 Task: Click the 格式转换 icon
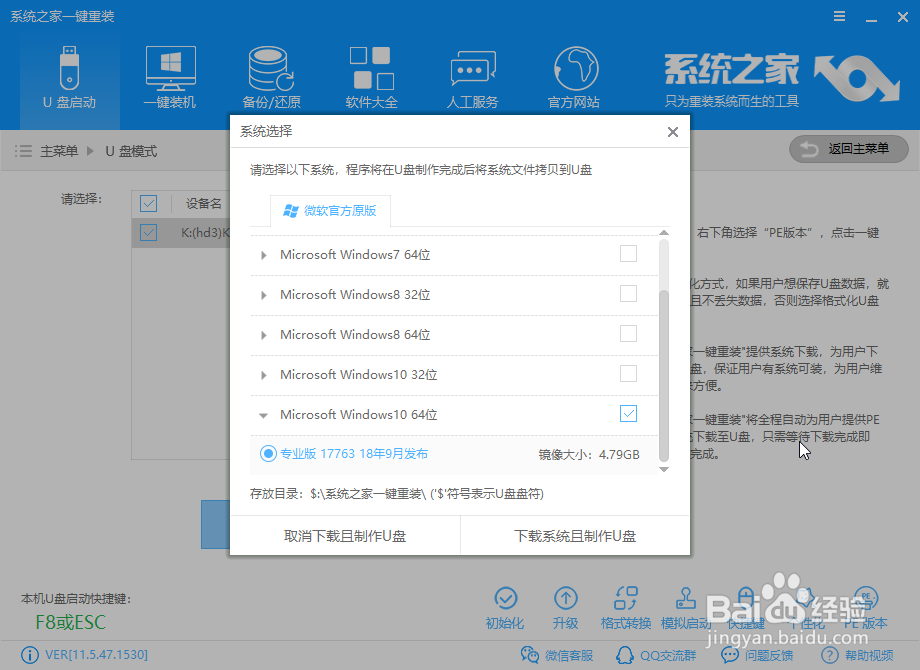tap(625, 608)
